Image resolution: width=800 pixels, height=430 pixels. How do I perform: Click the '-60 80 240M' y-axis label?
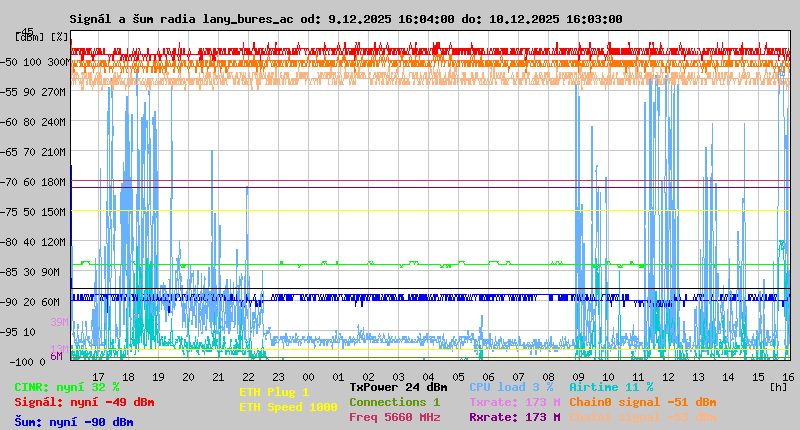[x=34, y=122]
